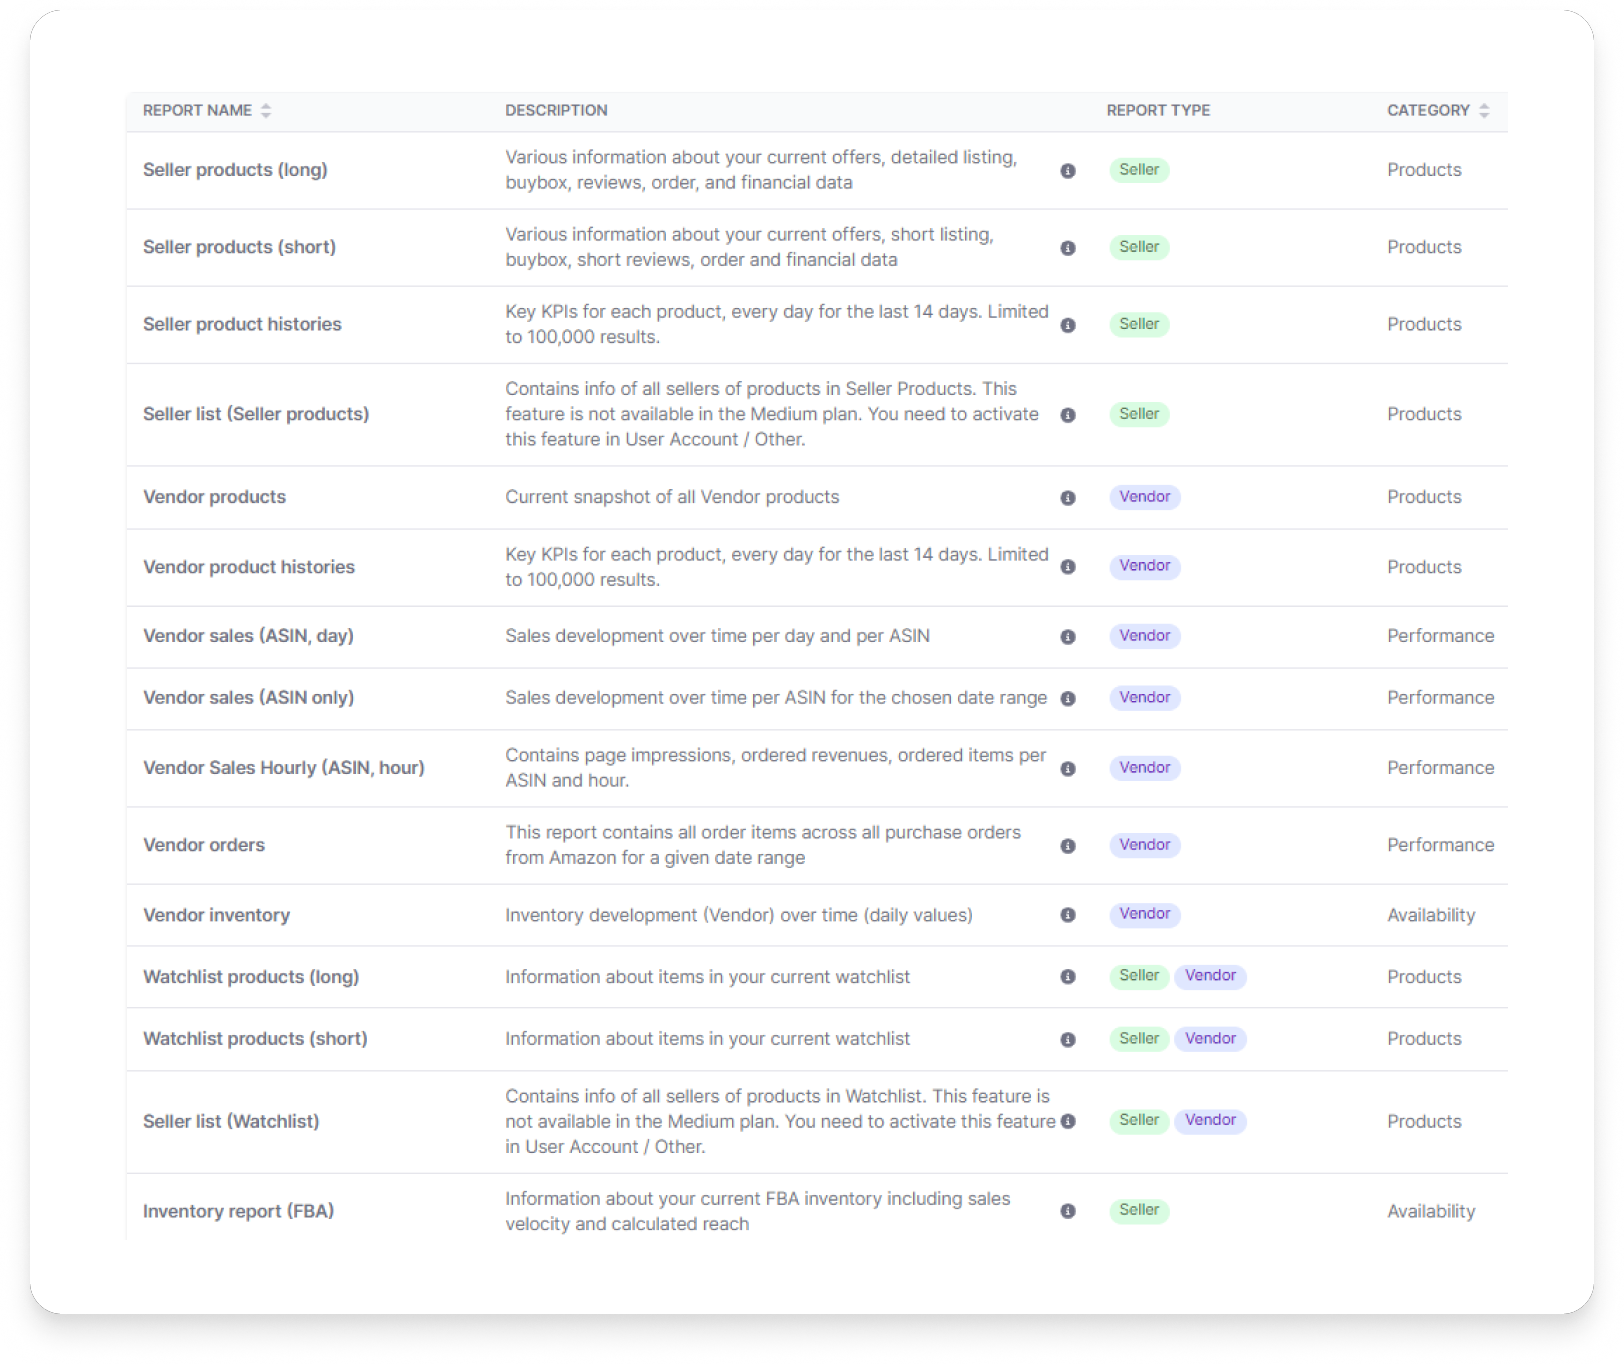Image resolution: width=1624 pixels, height=1364 pixels.
Task: Click Vendor tag in Vendor orders row
Action: pyautogui.click(x=1145, y=845)
